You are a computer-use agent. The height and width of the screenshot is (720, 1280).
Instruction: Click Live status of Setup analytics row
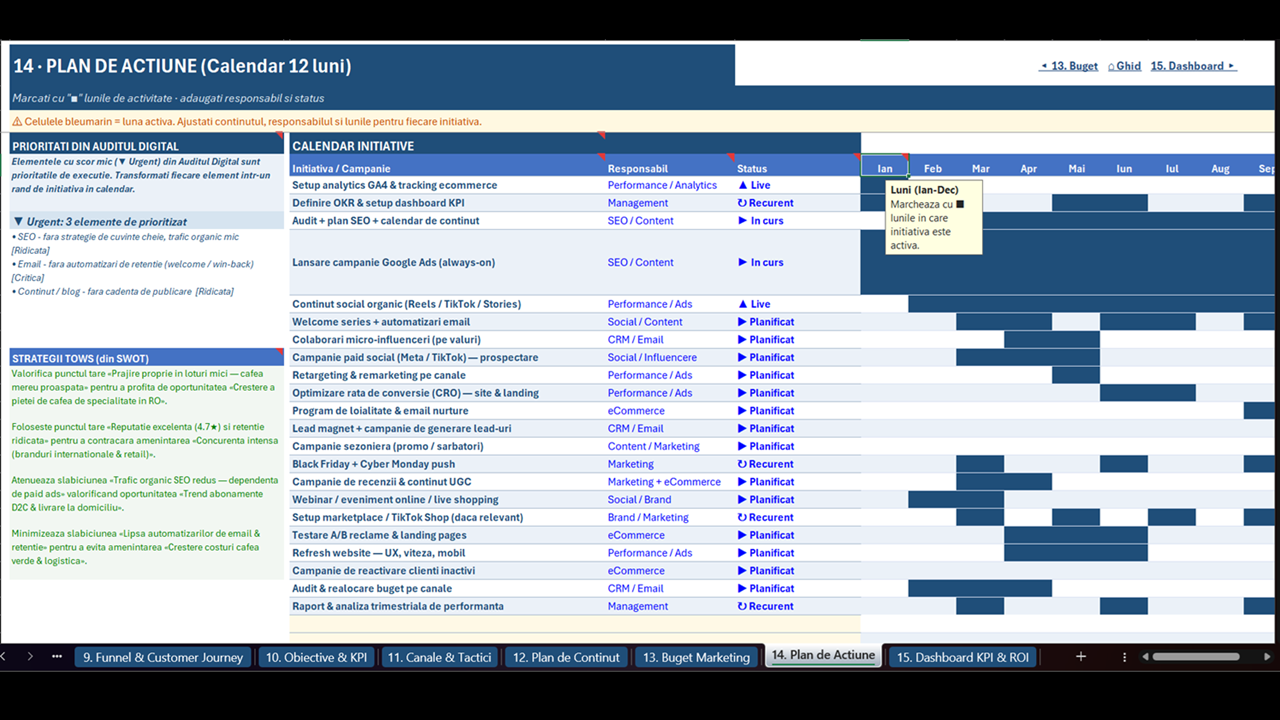click(797, 185)
